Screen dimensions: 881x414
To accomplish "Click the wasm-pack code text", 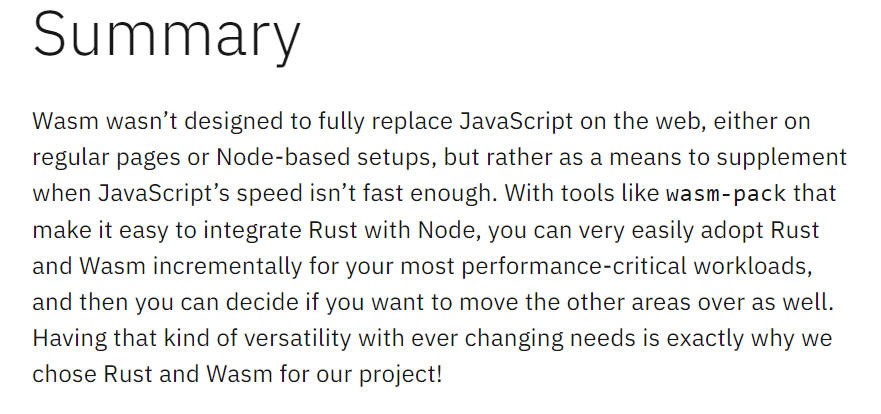I will coord(726,194).
